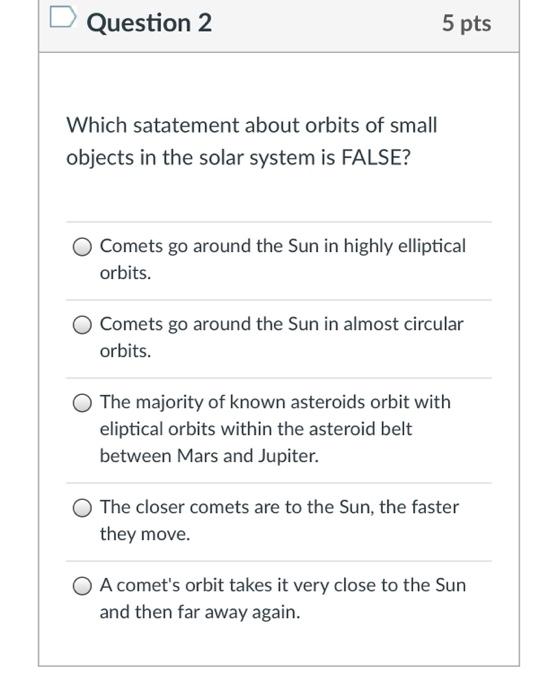Click the 'A comet's orbit takes it very close' label
The image size is (557, 700).
[x=283, y=585]
